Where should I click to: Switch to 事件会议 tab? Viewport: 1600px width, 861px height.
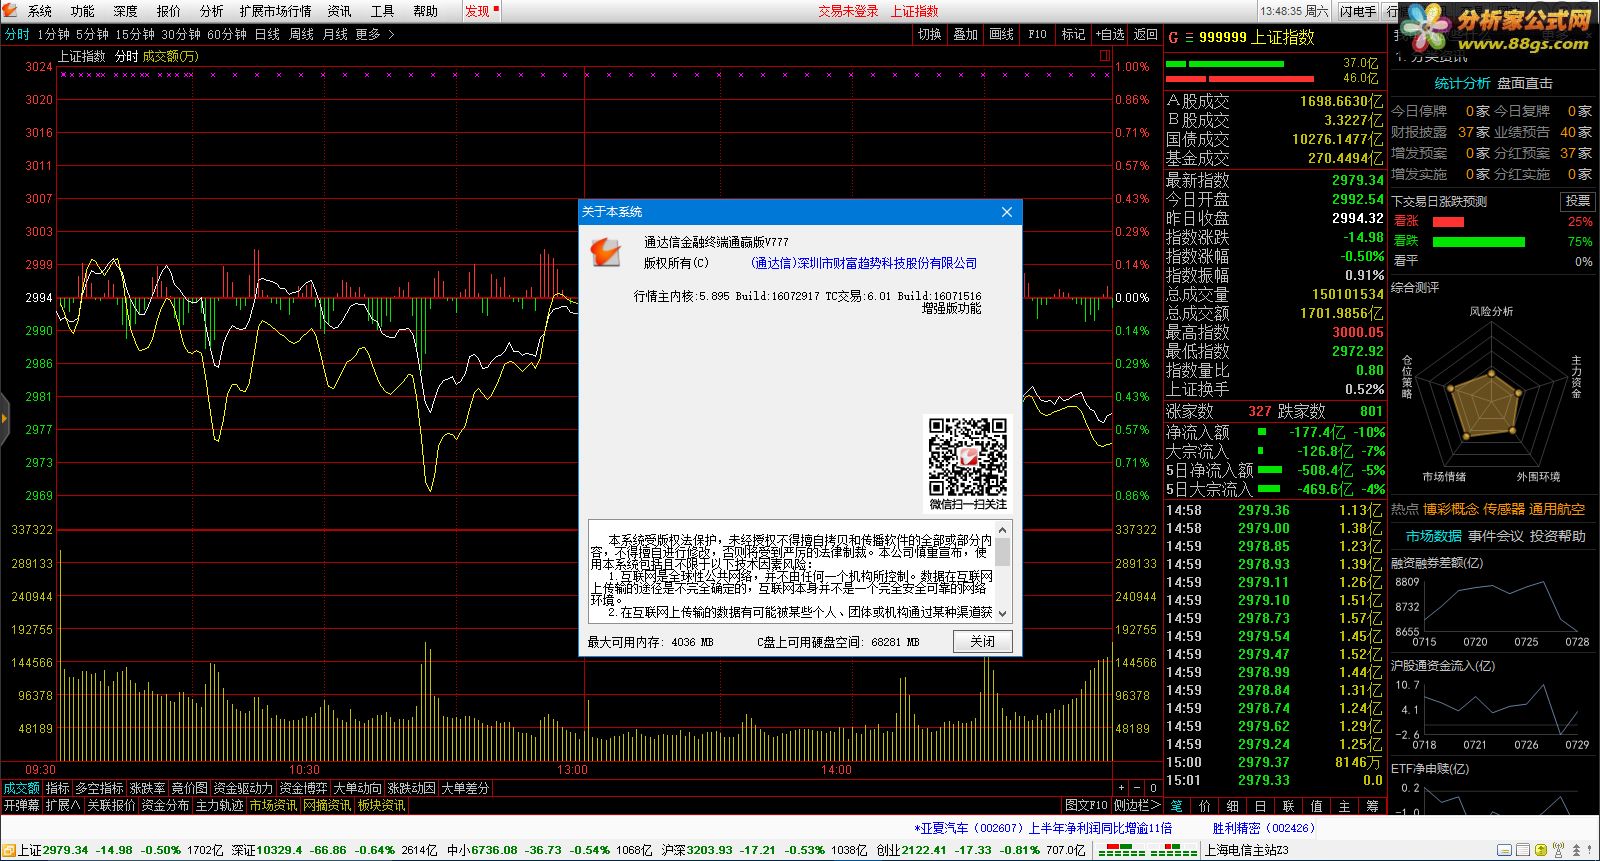coord(1496,536)
